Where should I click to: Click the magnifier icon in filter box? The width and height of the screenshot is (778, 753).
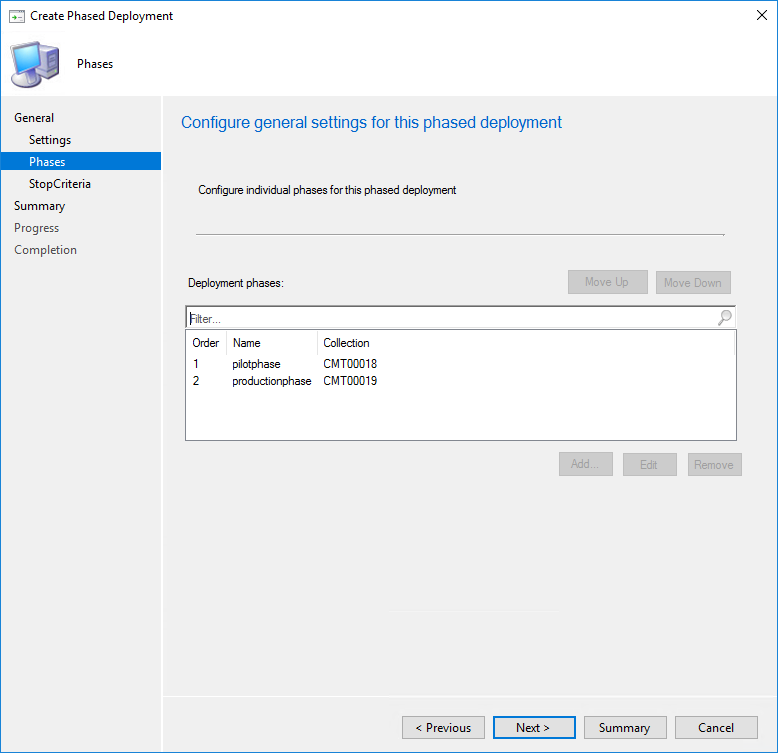(x=724, y=318)
